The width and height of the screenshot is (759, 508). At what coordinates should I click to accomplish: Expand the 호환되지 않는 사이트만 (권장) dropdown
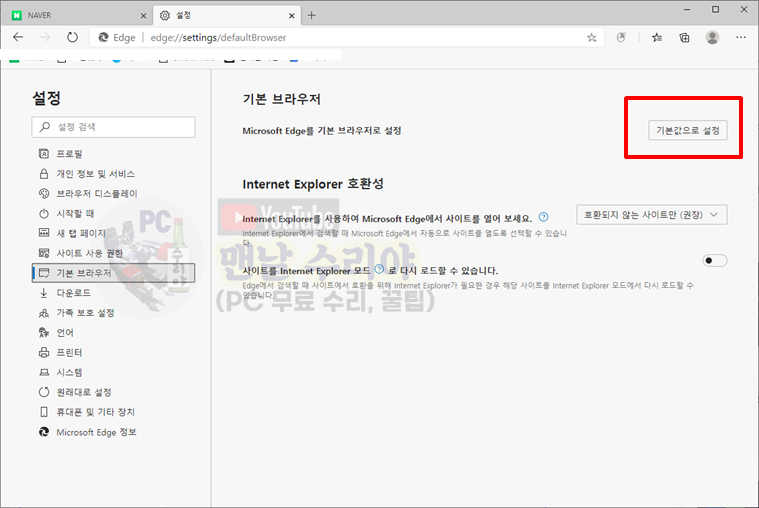[652, 215]
